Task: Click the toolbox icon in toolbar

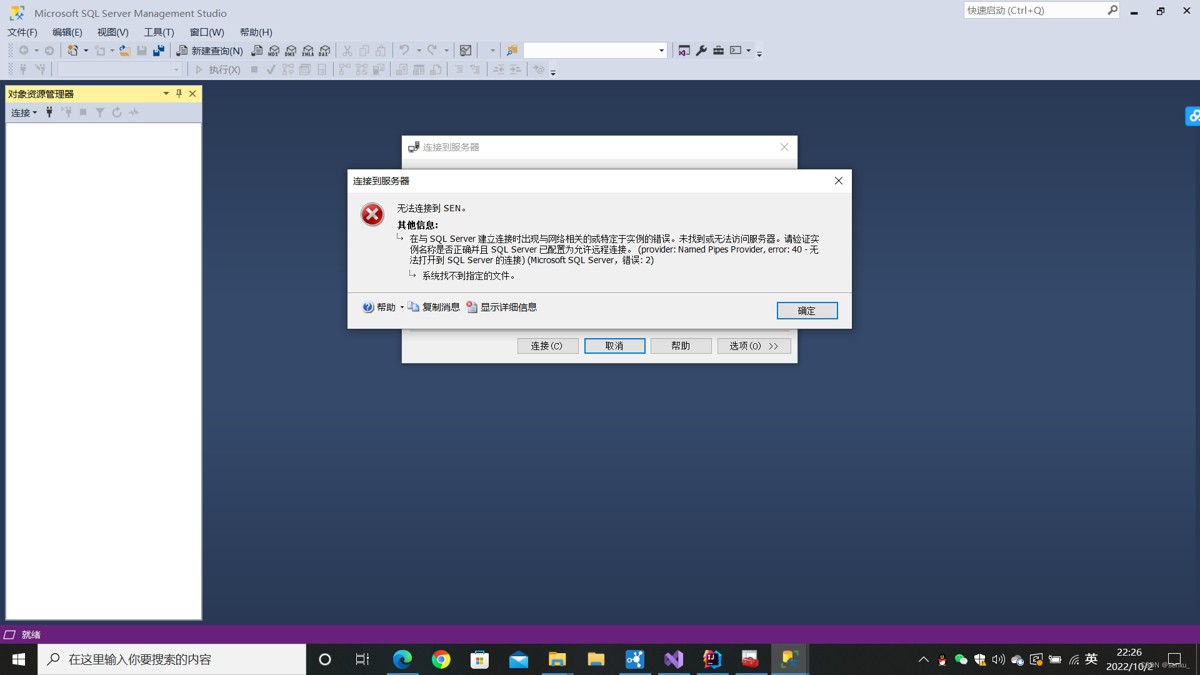Action: pyautogui.click(x=718, y=50)
